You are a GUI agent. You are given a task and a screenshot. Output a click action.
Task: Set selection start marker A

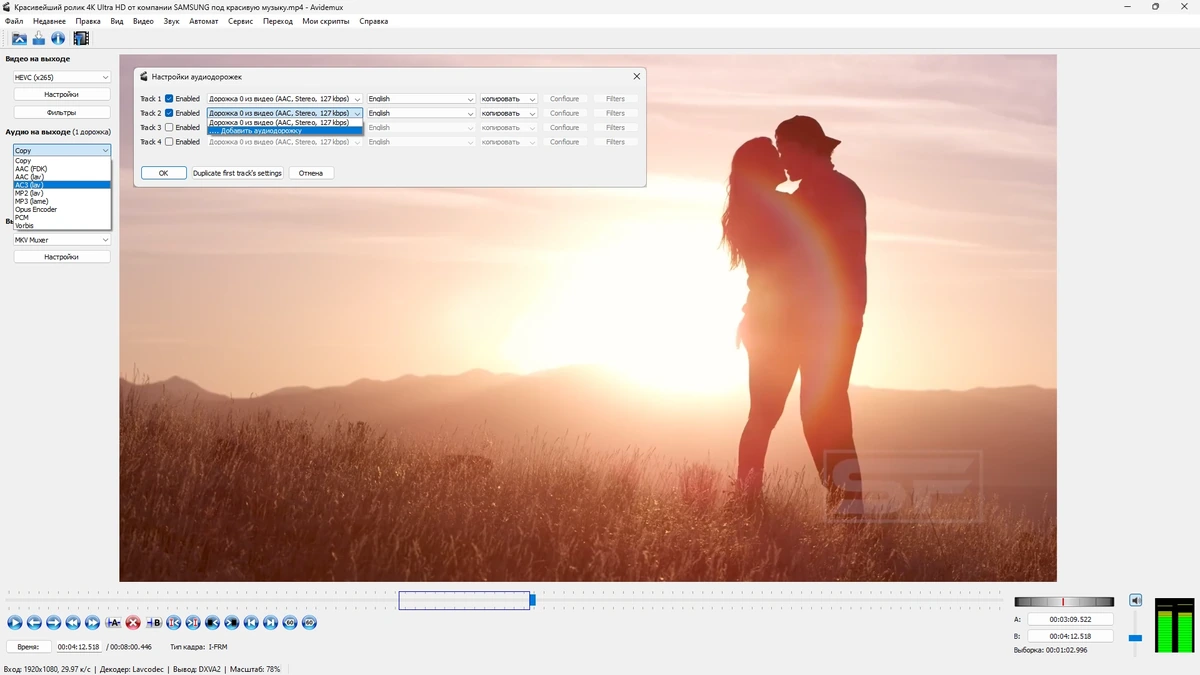click(113, 623)
